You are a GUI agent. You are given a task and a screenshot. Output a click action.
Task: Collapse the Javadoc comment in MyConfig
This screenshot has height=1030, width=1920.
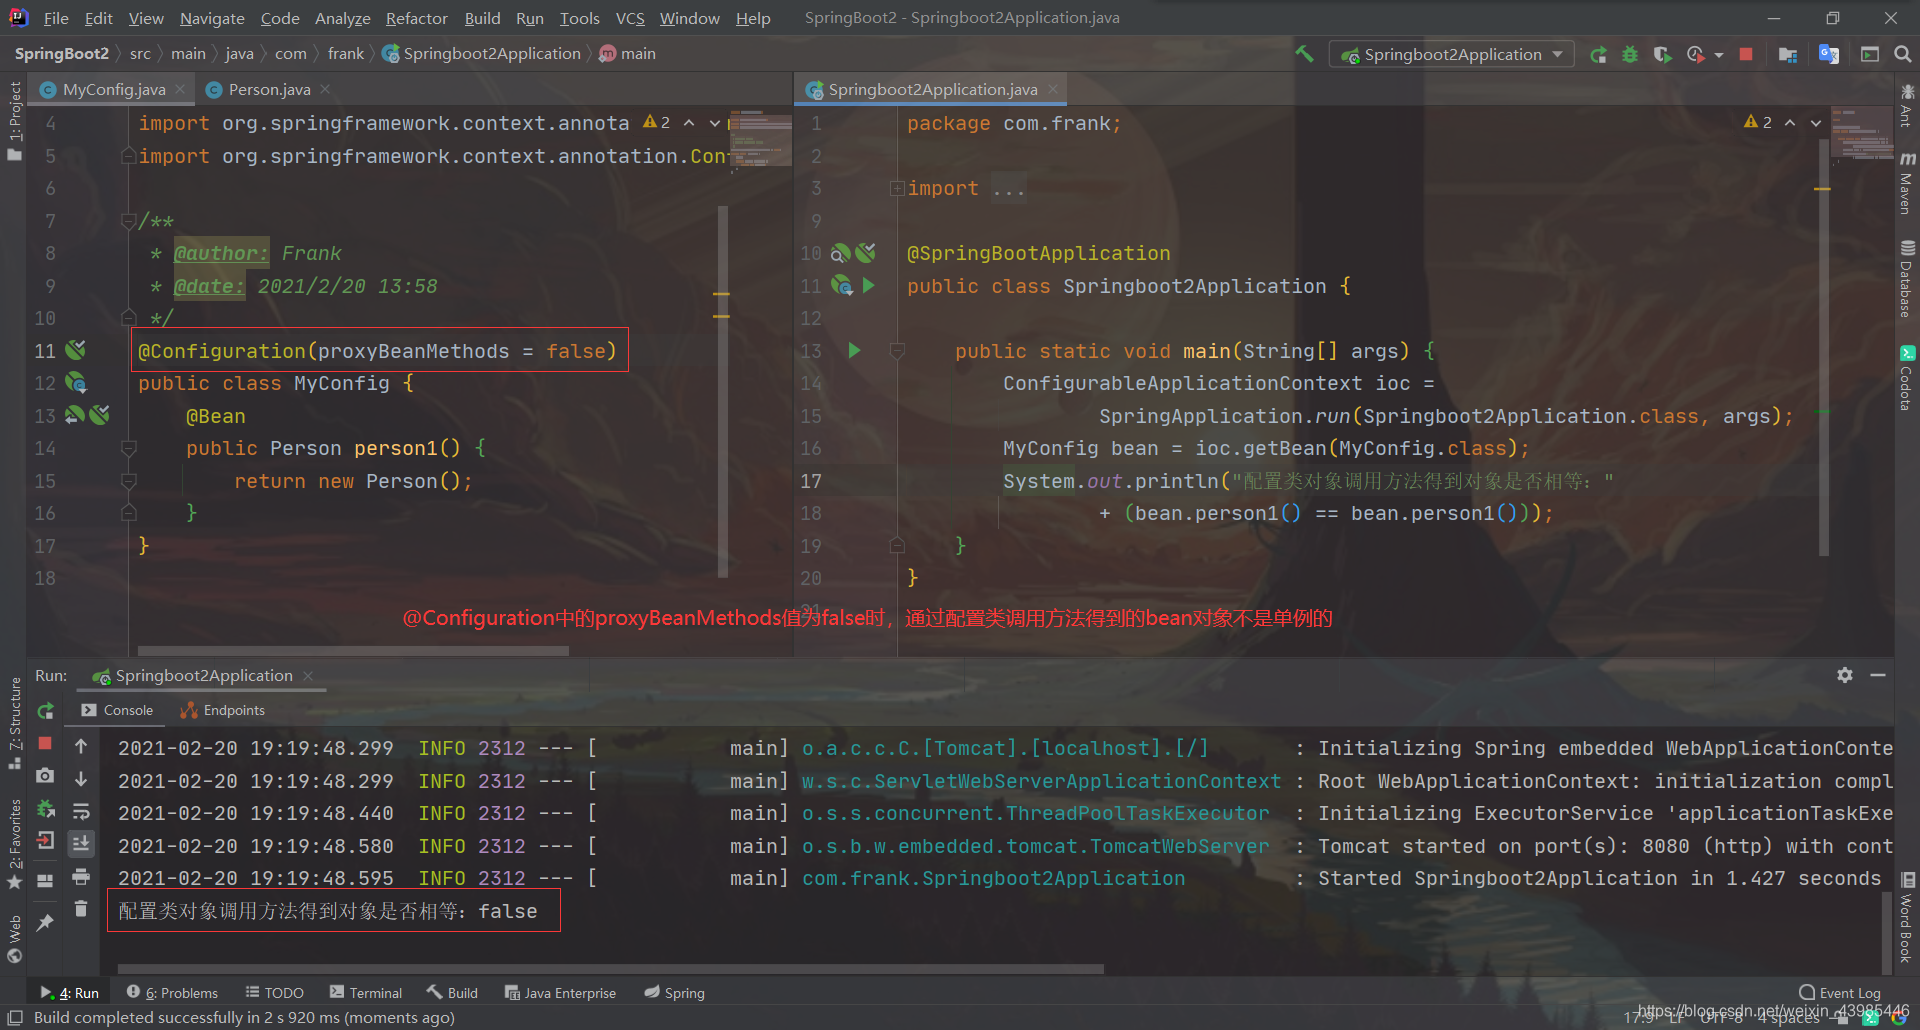pos(128,221)
